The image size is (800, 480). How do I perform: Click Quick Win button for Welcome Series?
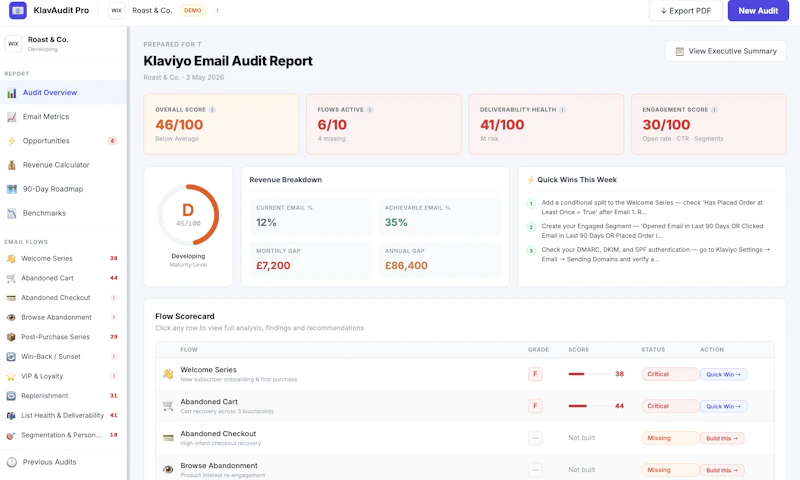click(723, 374)
